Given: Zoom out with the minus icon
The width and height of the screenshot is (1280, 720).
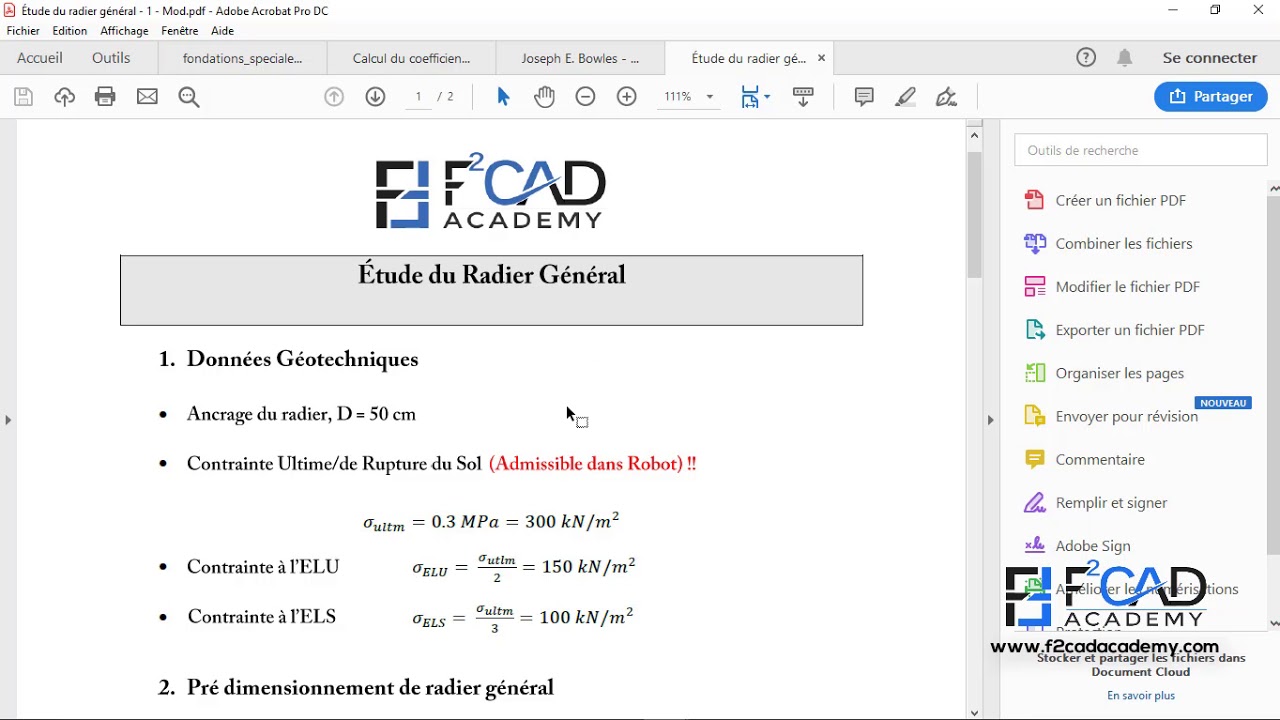Looking at the screenshot, I should 586,97.
